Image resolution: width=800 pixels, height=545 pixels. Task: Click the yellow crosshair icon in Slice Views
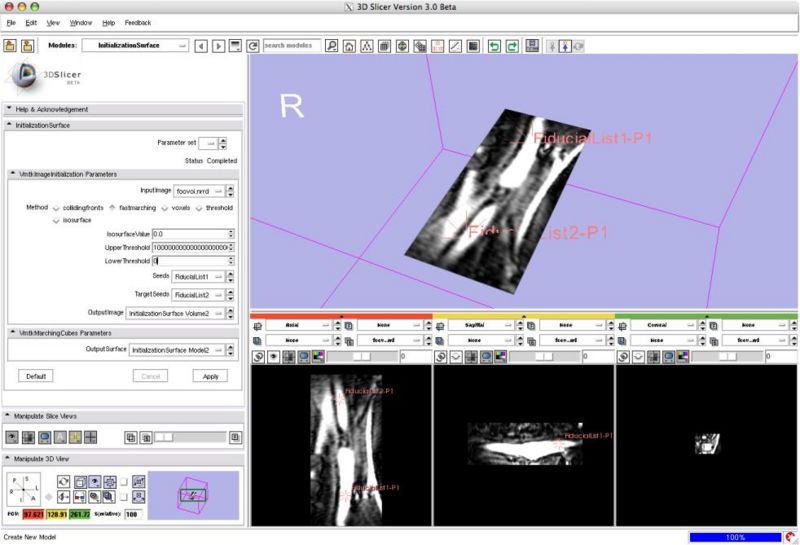pyautogui.click(x=76, y=437)
